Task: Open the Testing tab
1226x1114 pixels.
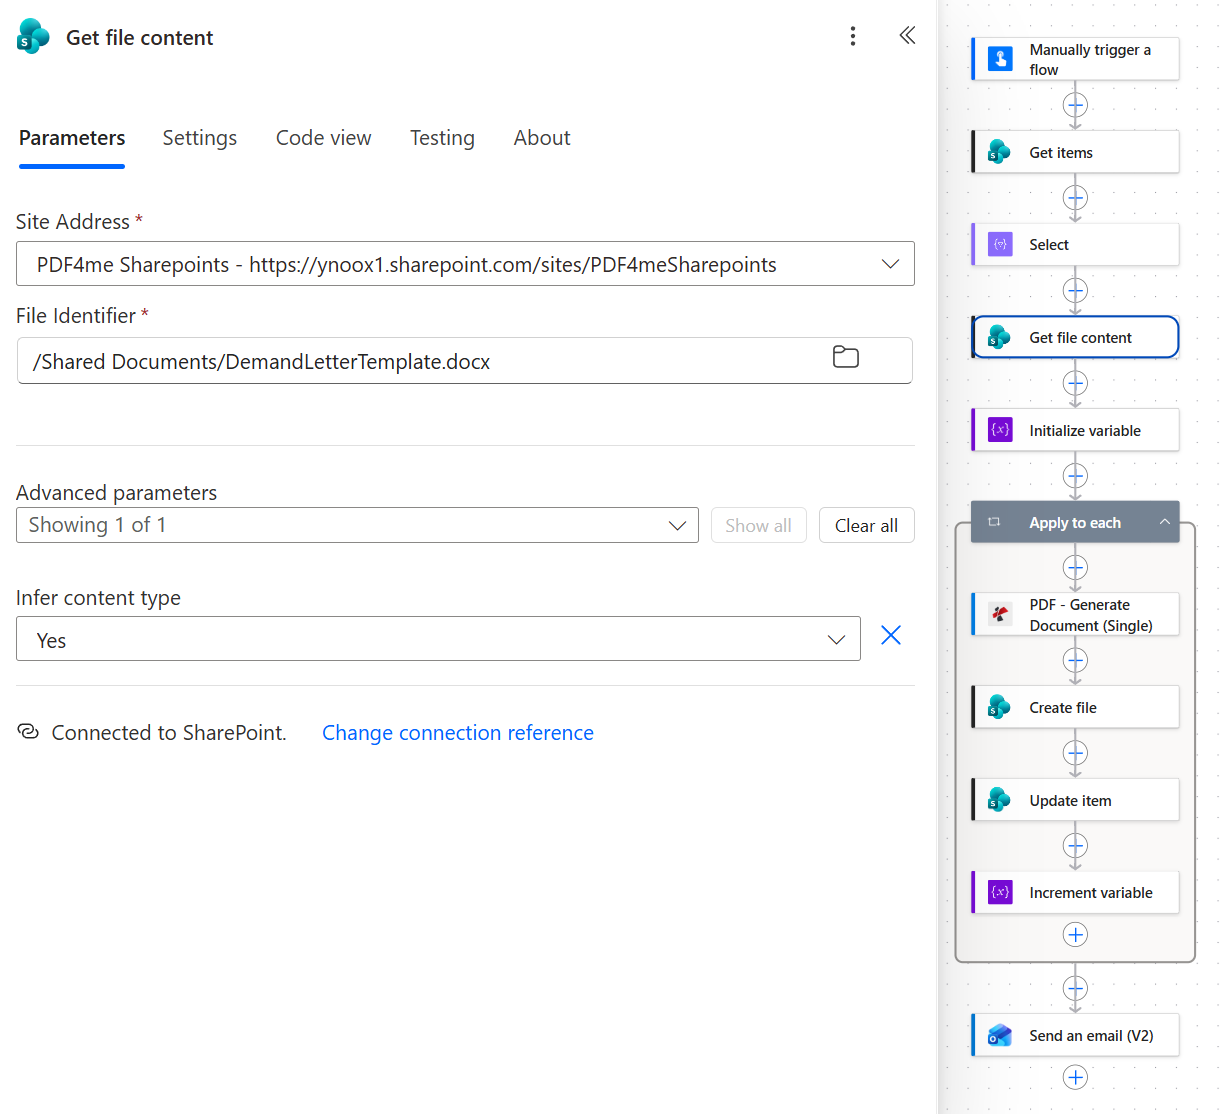Action: [x=442, y=138]
